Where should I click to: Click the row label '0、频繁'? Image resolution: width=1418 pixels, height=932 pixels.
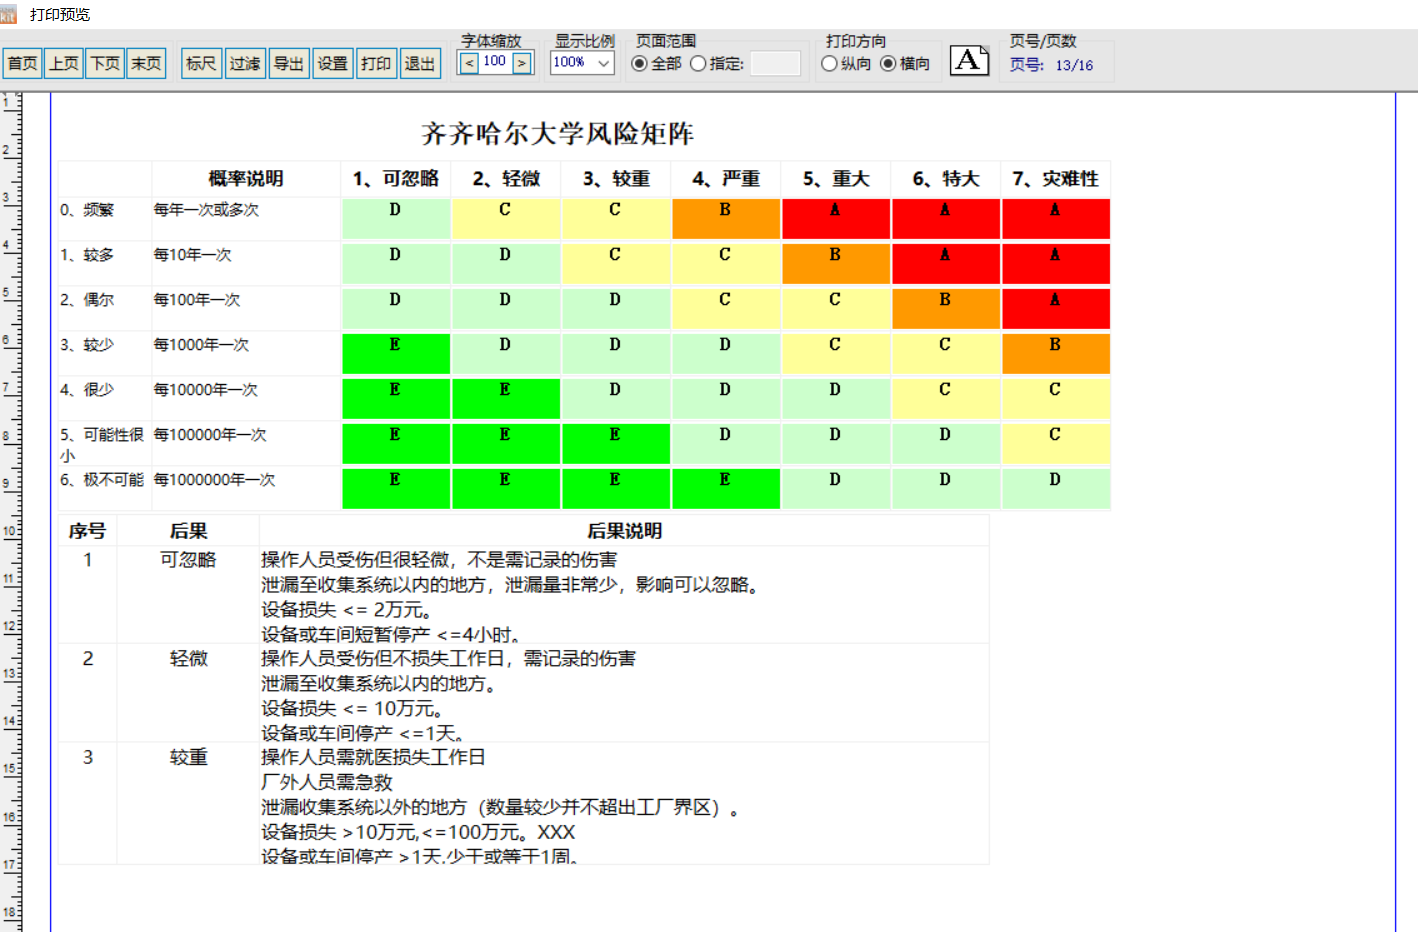click(87, 210)
